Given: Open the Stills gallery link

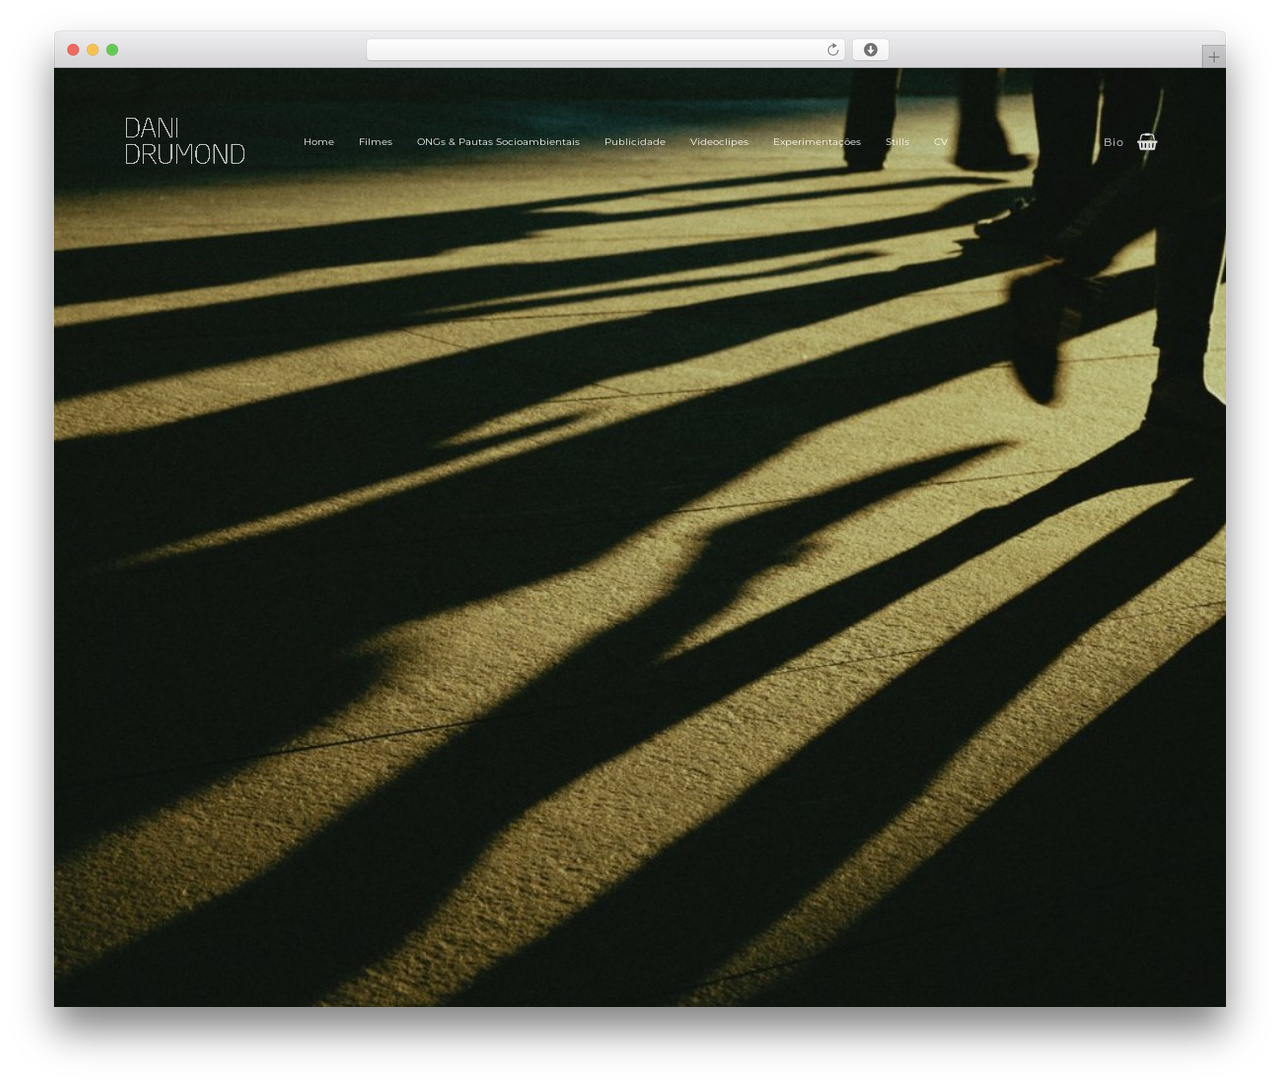Looking at the screenshot, I should point(897,142).
